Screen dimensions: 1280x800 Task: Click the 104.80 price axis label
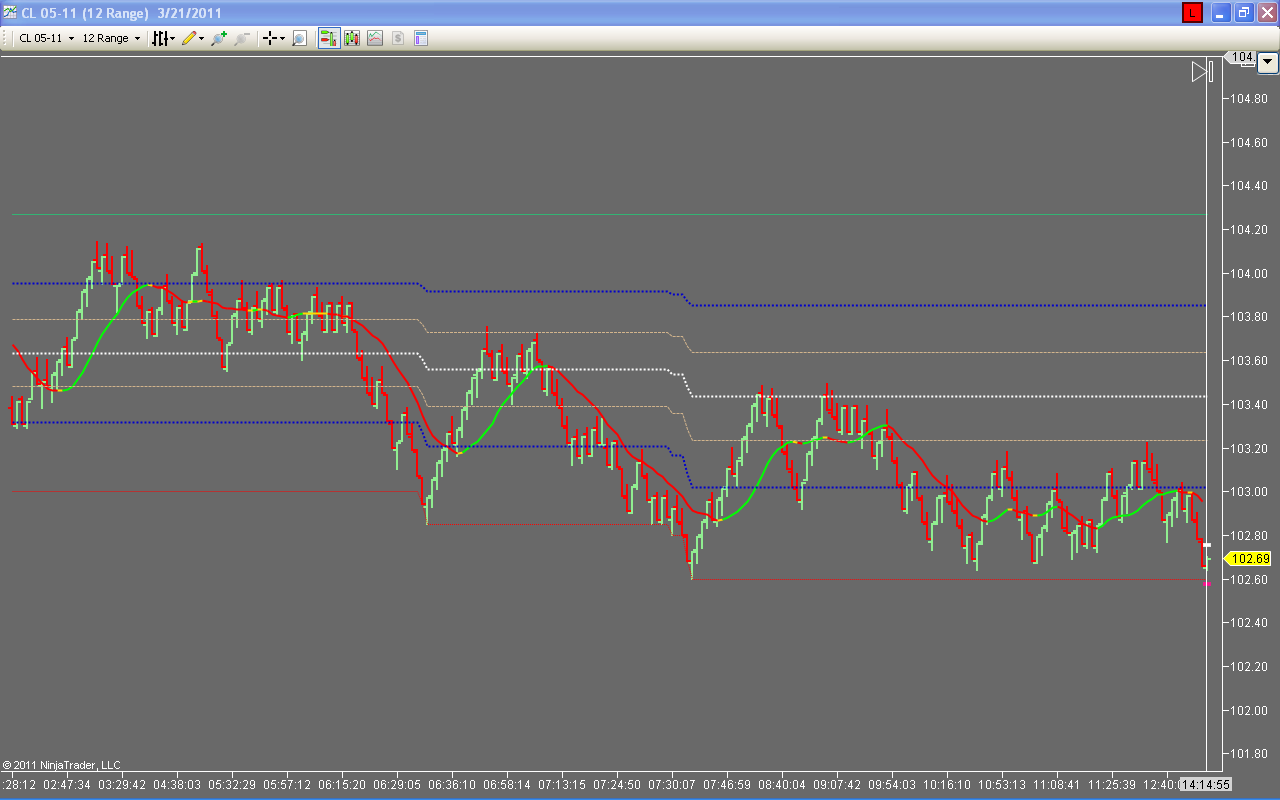(x=1250, y=98)
